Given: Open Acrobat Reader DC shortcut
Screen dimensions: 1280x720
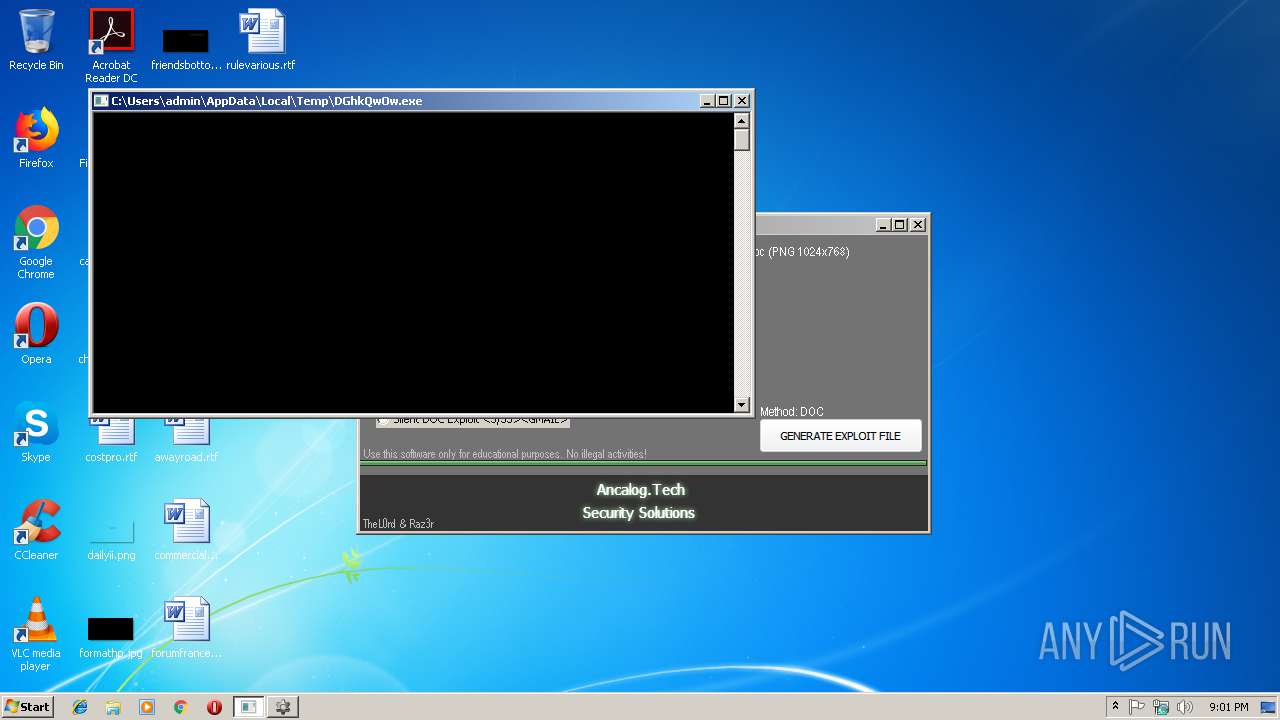Looking at the screenshot, I should (x=111, y=46).
